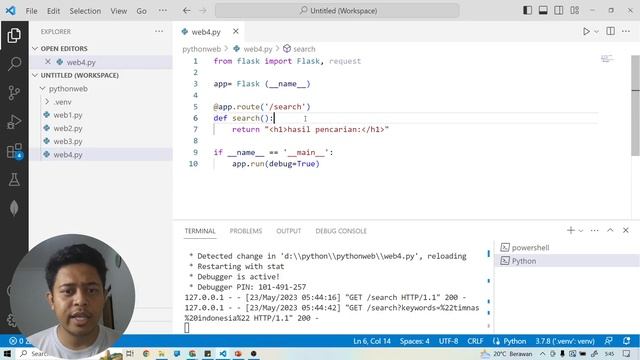The height and width of the screenshot is (360, 640).
Task: Click pythonweb in the breadcrumb
Action: pos(201,49)
